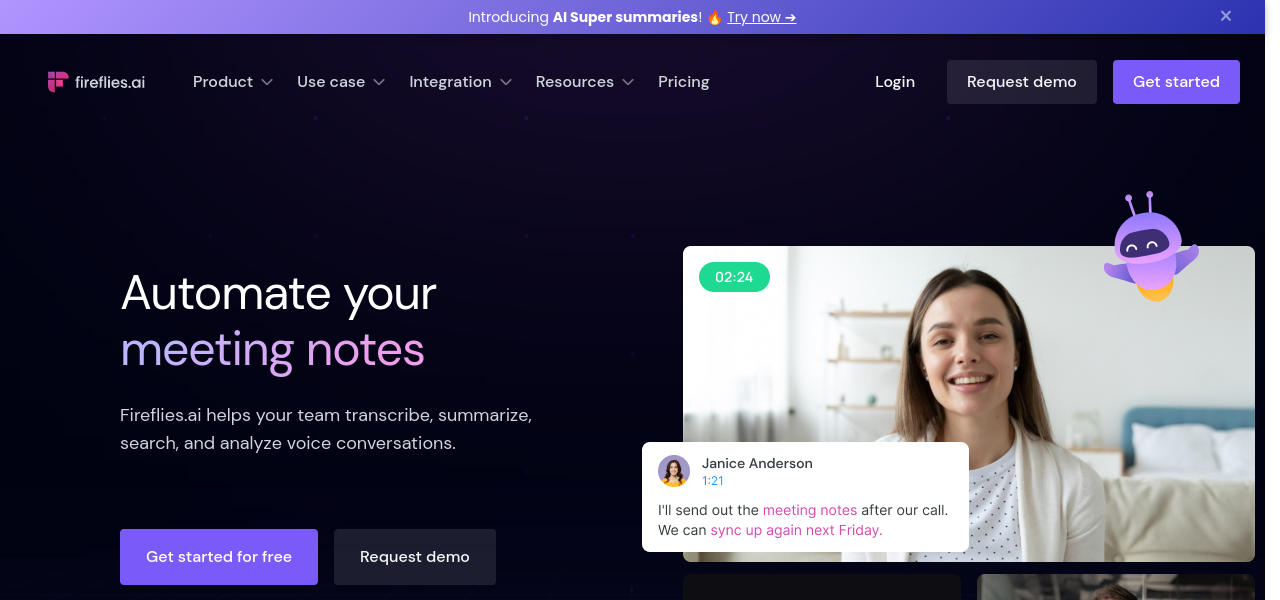
Task: Click the Fireflies.ai logo icon
Action: point(58,82)
